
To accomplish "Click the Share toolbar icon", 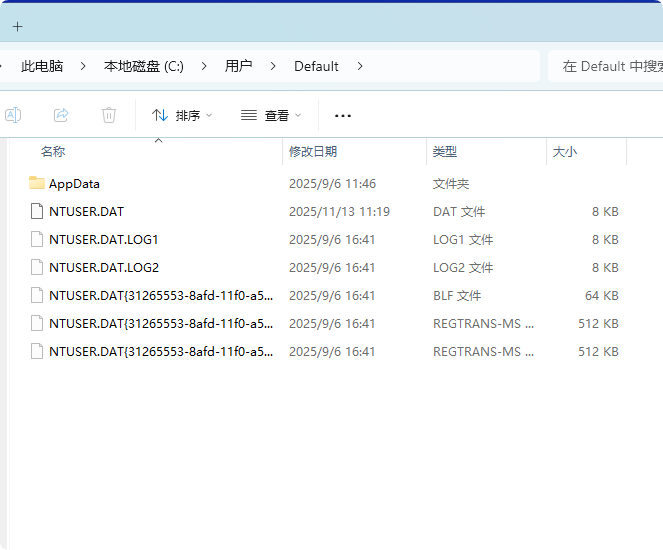I will [x=61, y=115].
